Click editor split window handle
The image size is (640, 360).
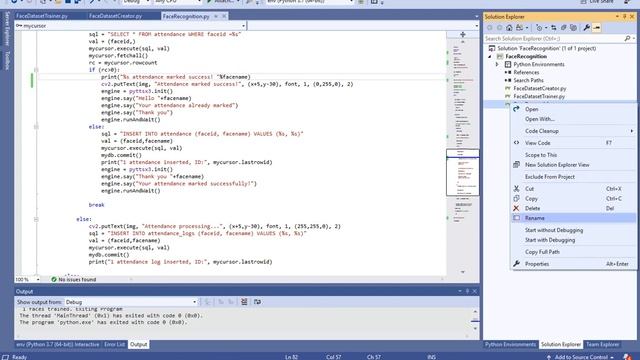click(x=462, y=35)
